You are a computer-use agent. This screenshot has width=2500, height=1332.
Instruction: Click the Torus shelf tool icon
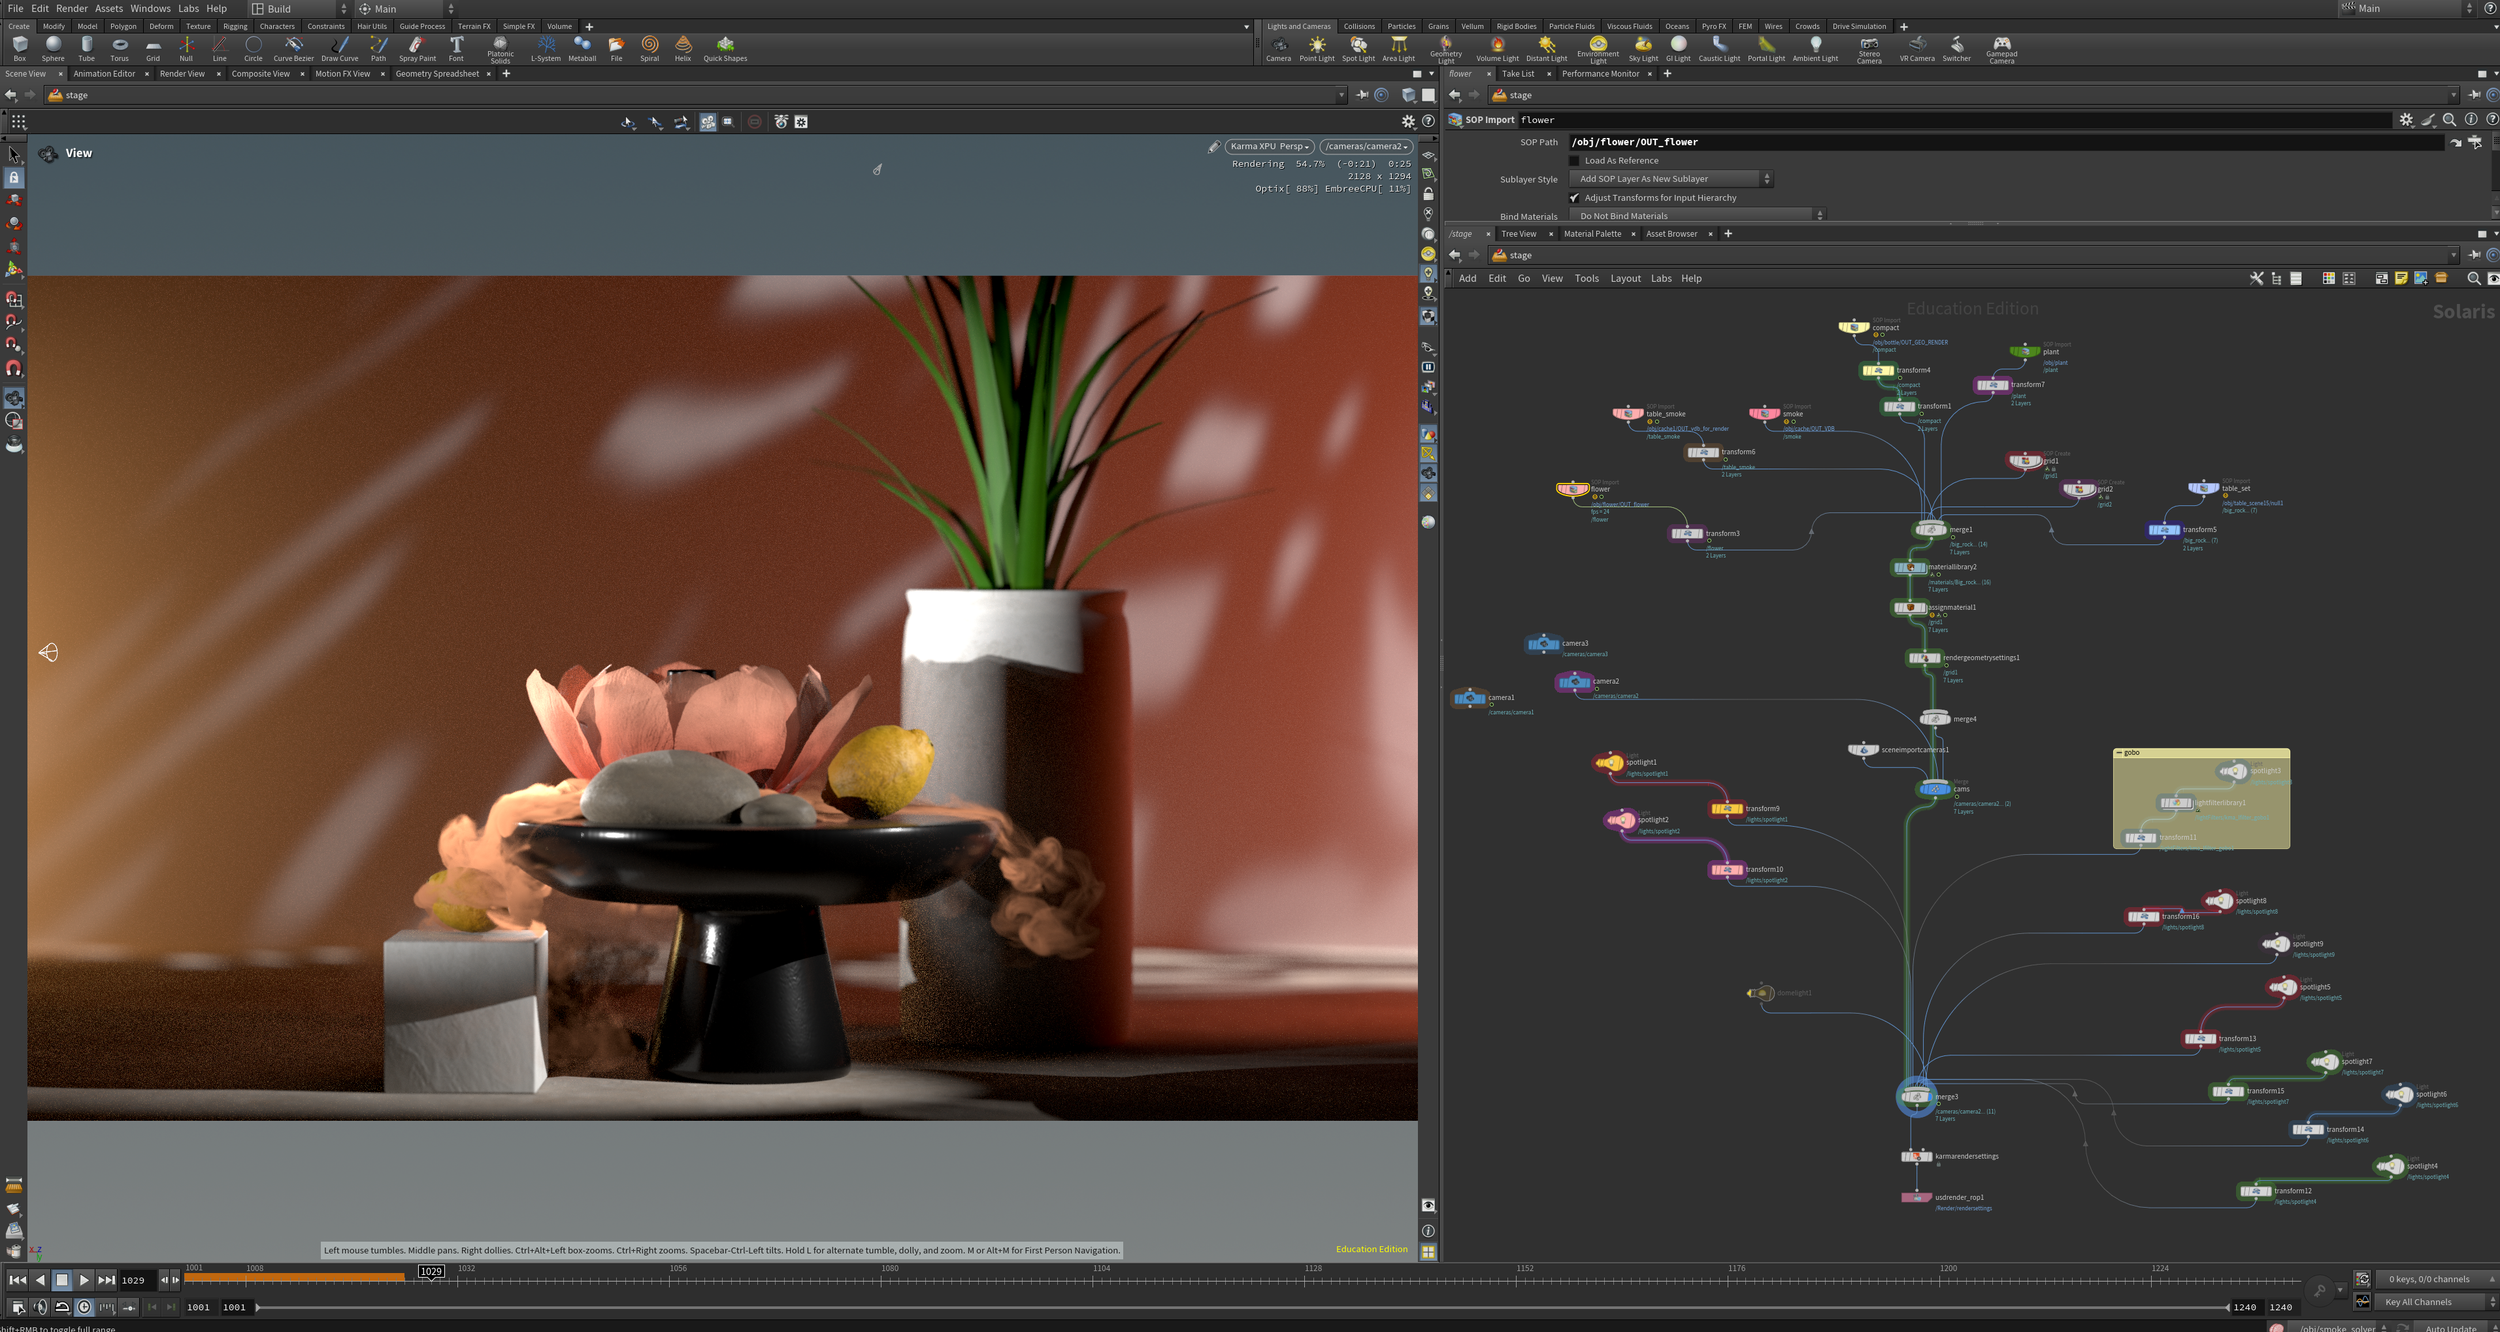coord(119,49)
